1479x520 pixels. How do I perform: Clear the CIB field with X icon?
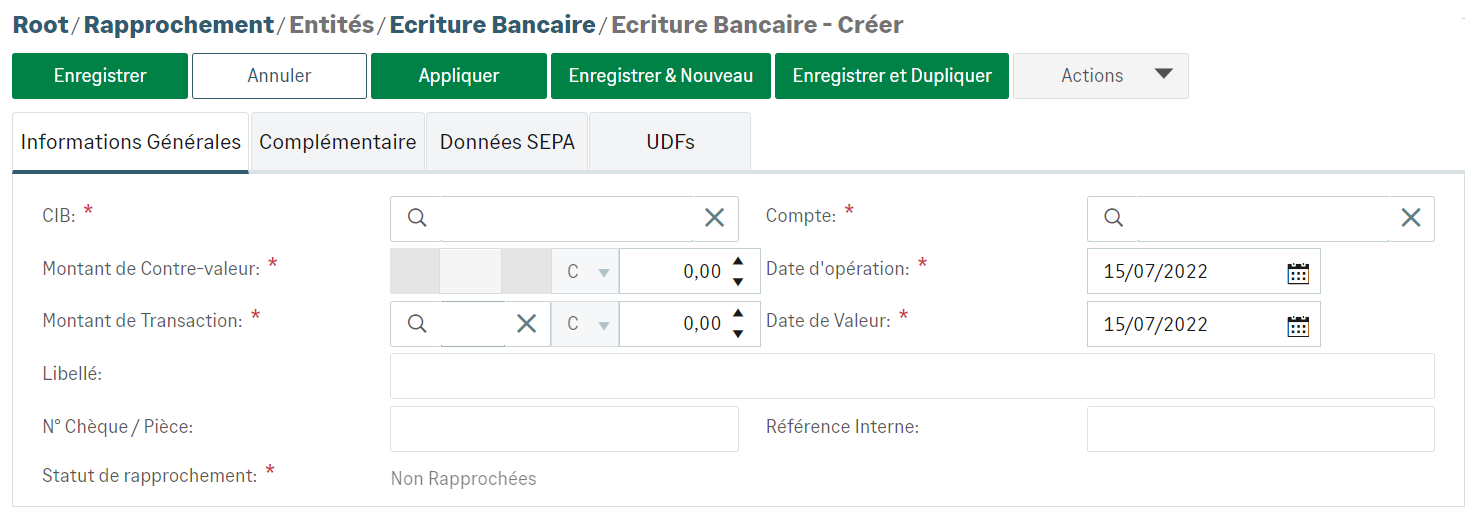point(714,219)
